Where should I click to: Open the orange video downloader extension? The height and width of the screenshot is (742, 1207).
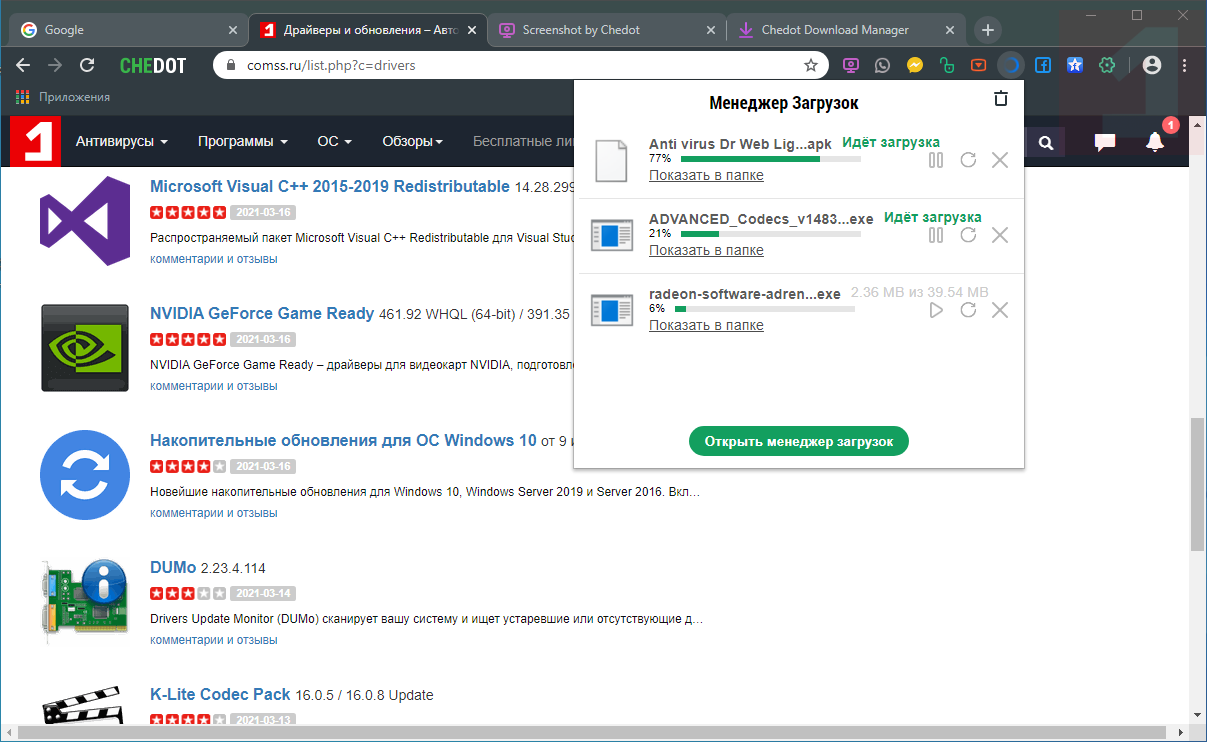(x=979, y=65)
